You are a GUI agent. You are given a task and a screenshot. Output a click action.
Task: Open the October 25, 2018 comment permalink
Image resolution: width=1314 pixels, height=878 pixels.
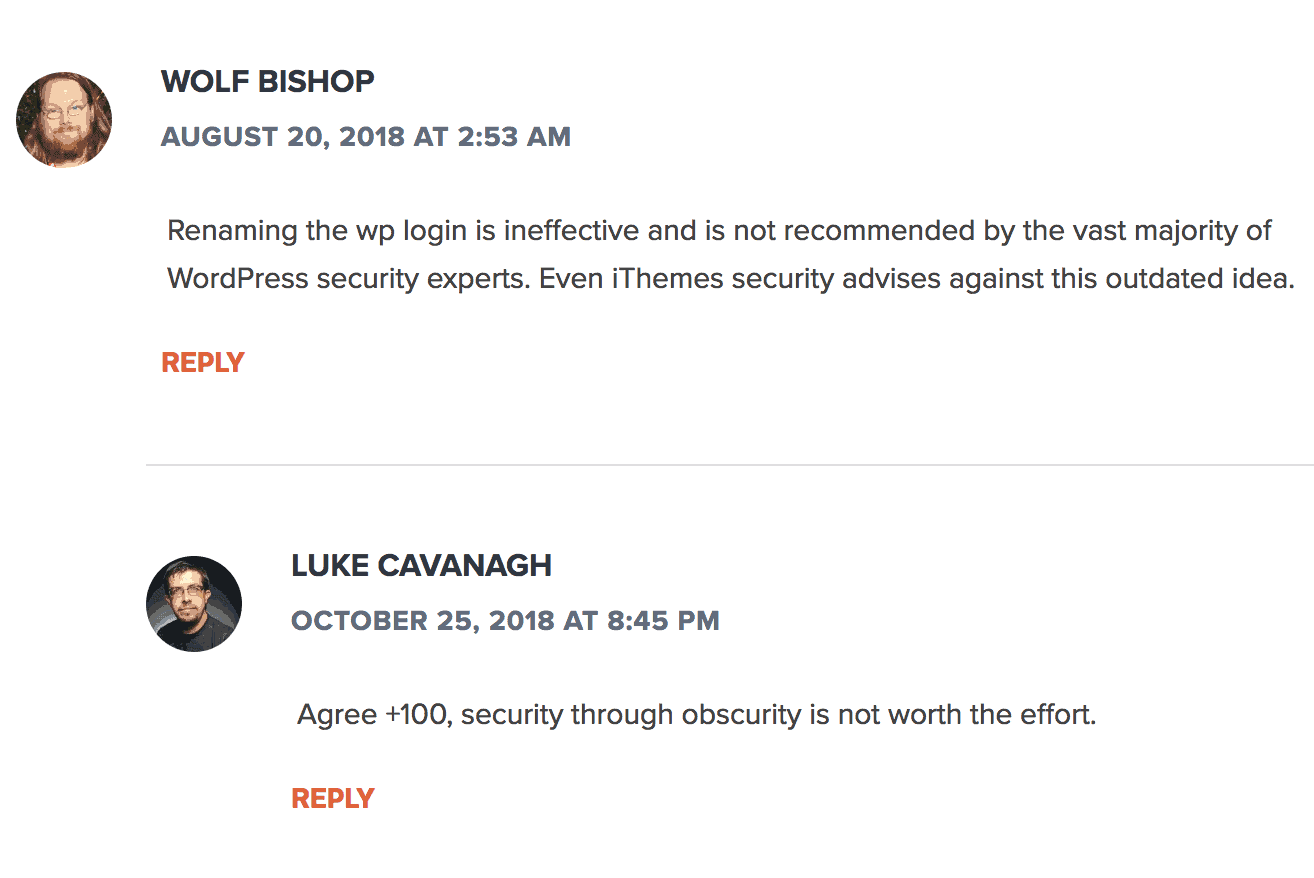[x=505, y=621]
